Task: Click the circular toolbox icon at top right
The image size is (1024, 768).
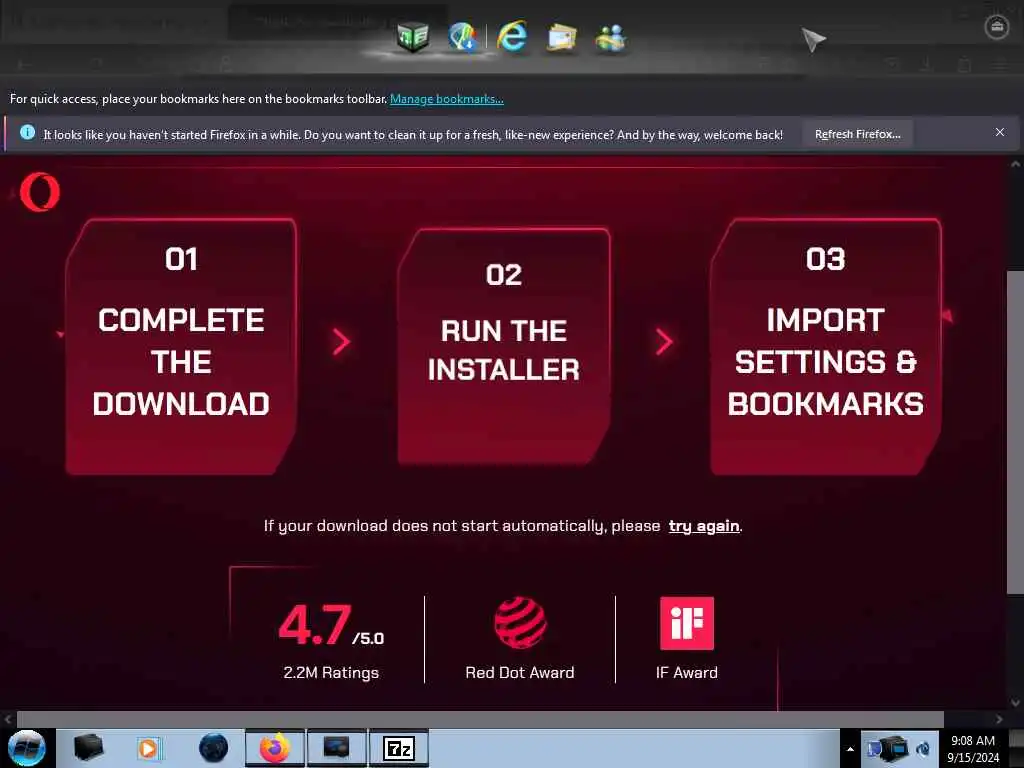Action: 997,27
